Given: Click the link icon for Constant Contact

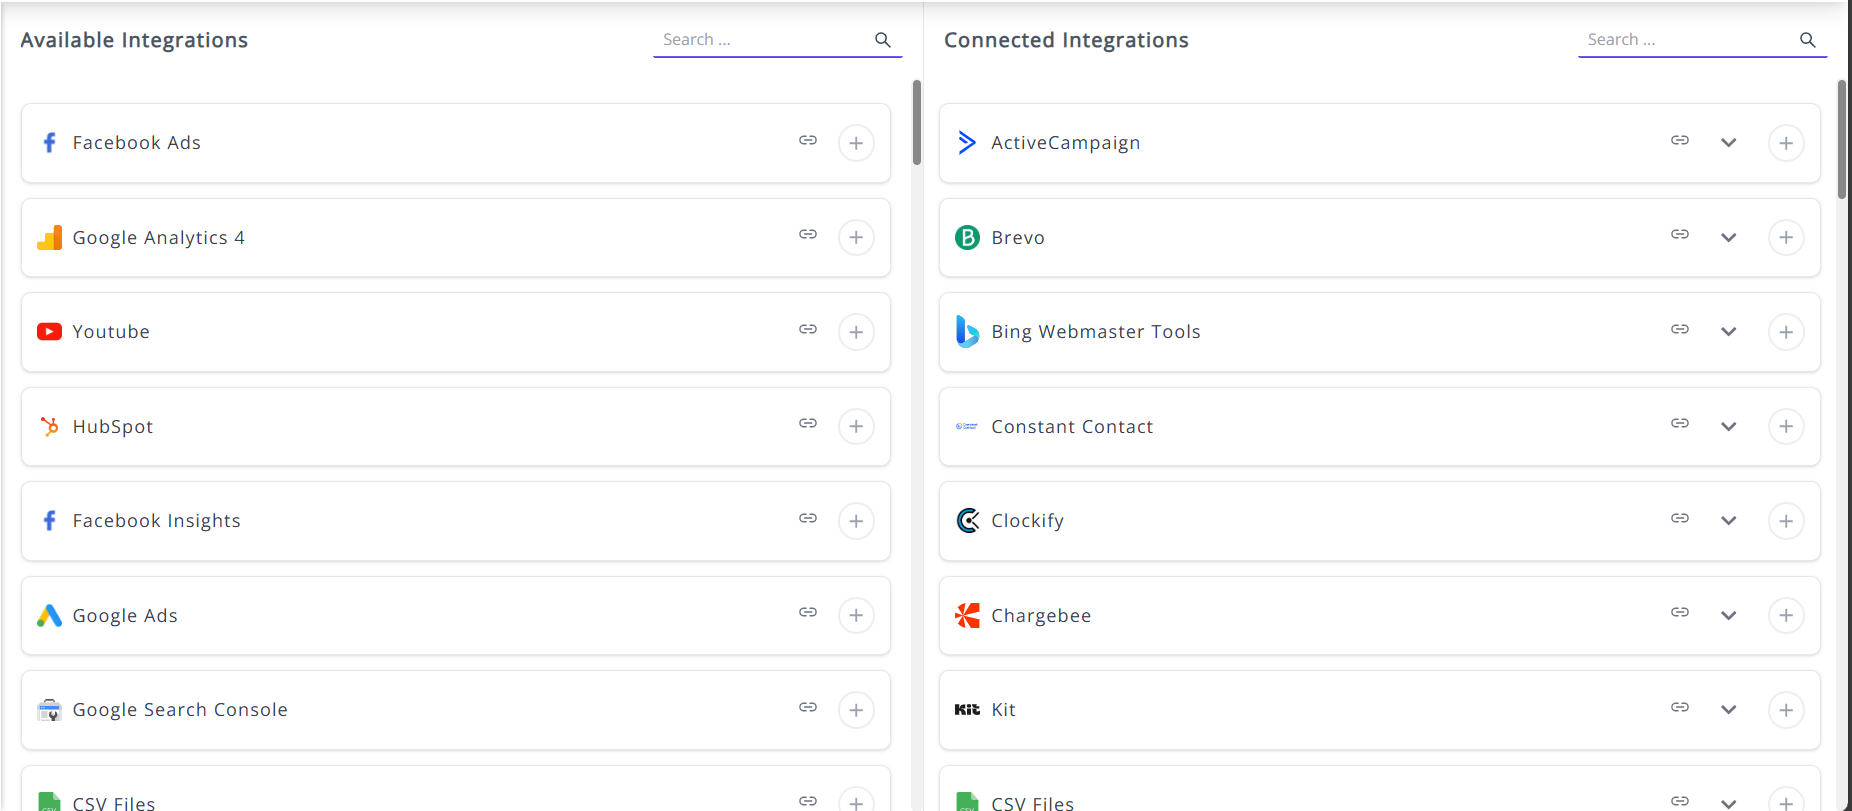Looking at the screenshot, I should coord(1680,423).
